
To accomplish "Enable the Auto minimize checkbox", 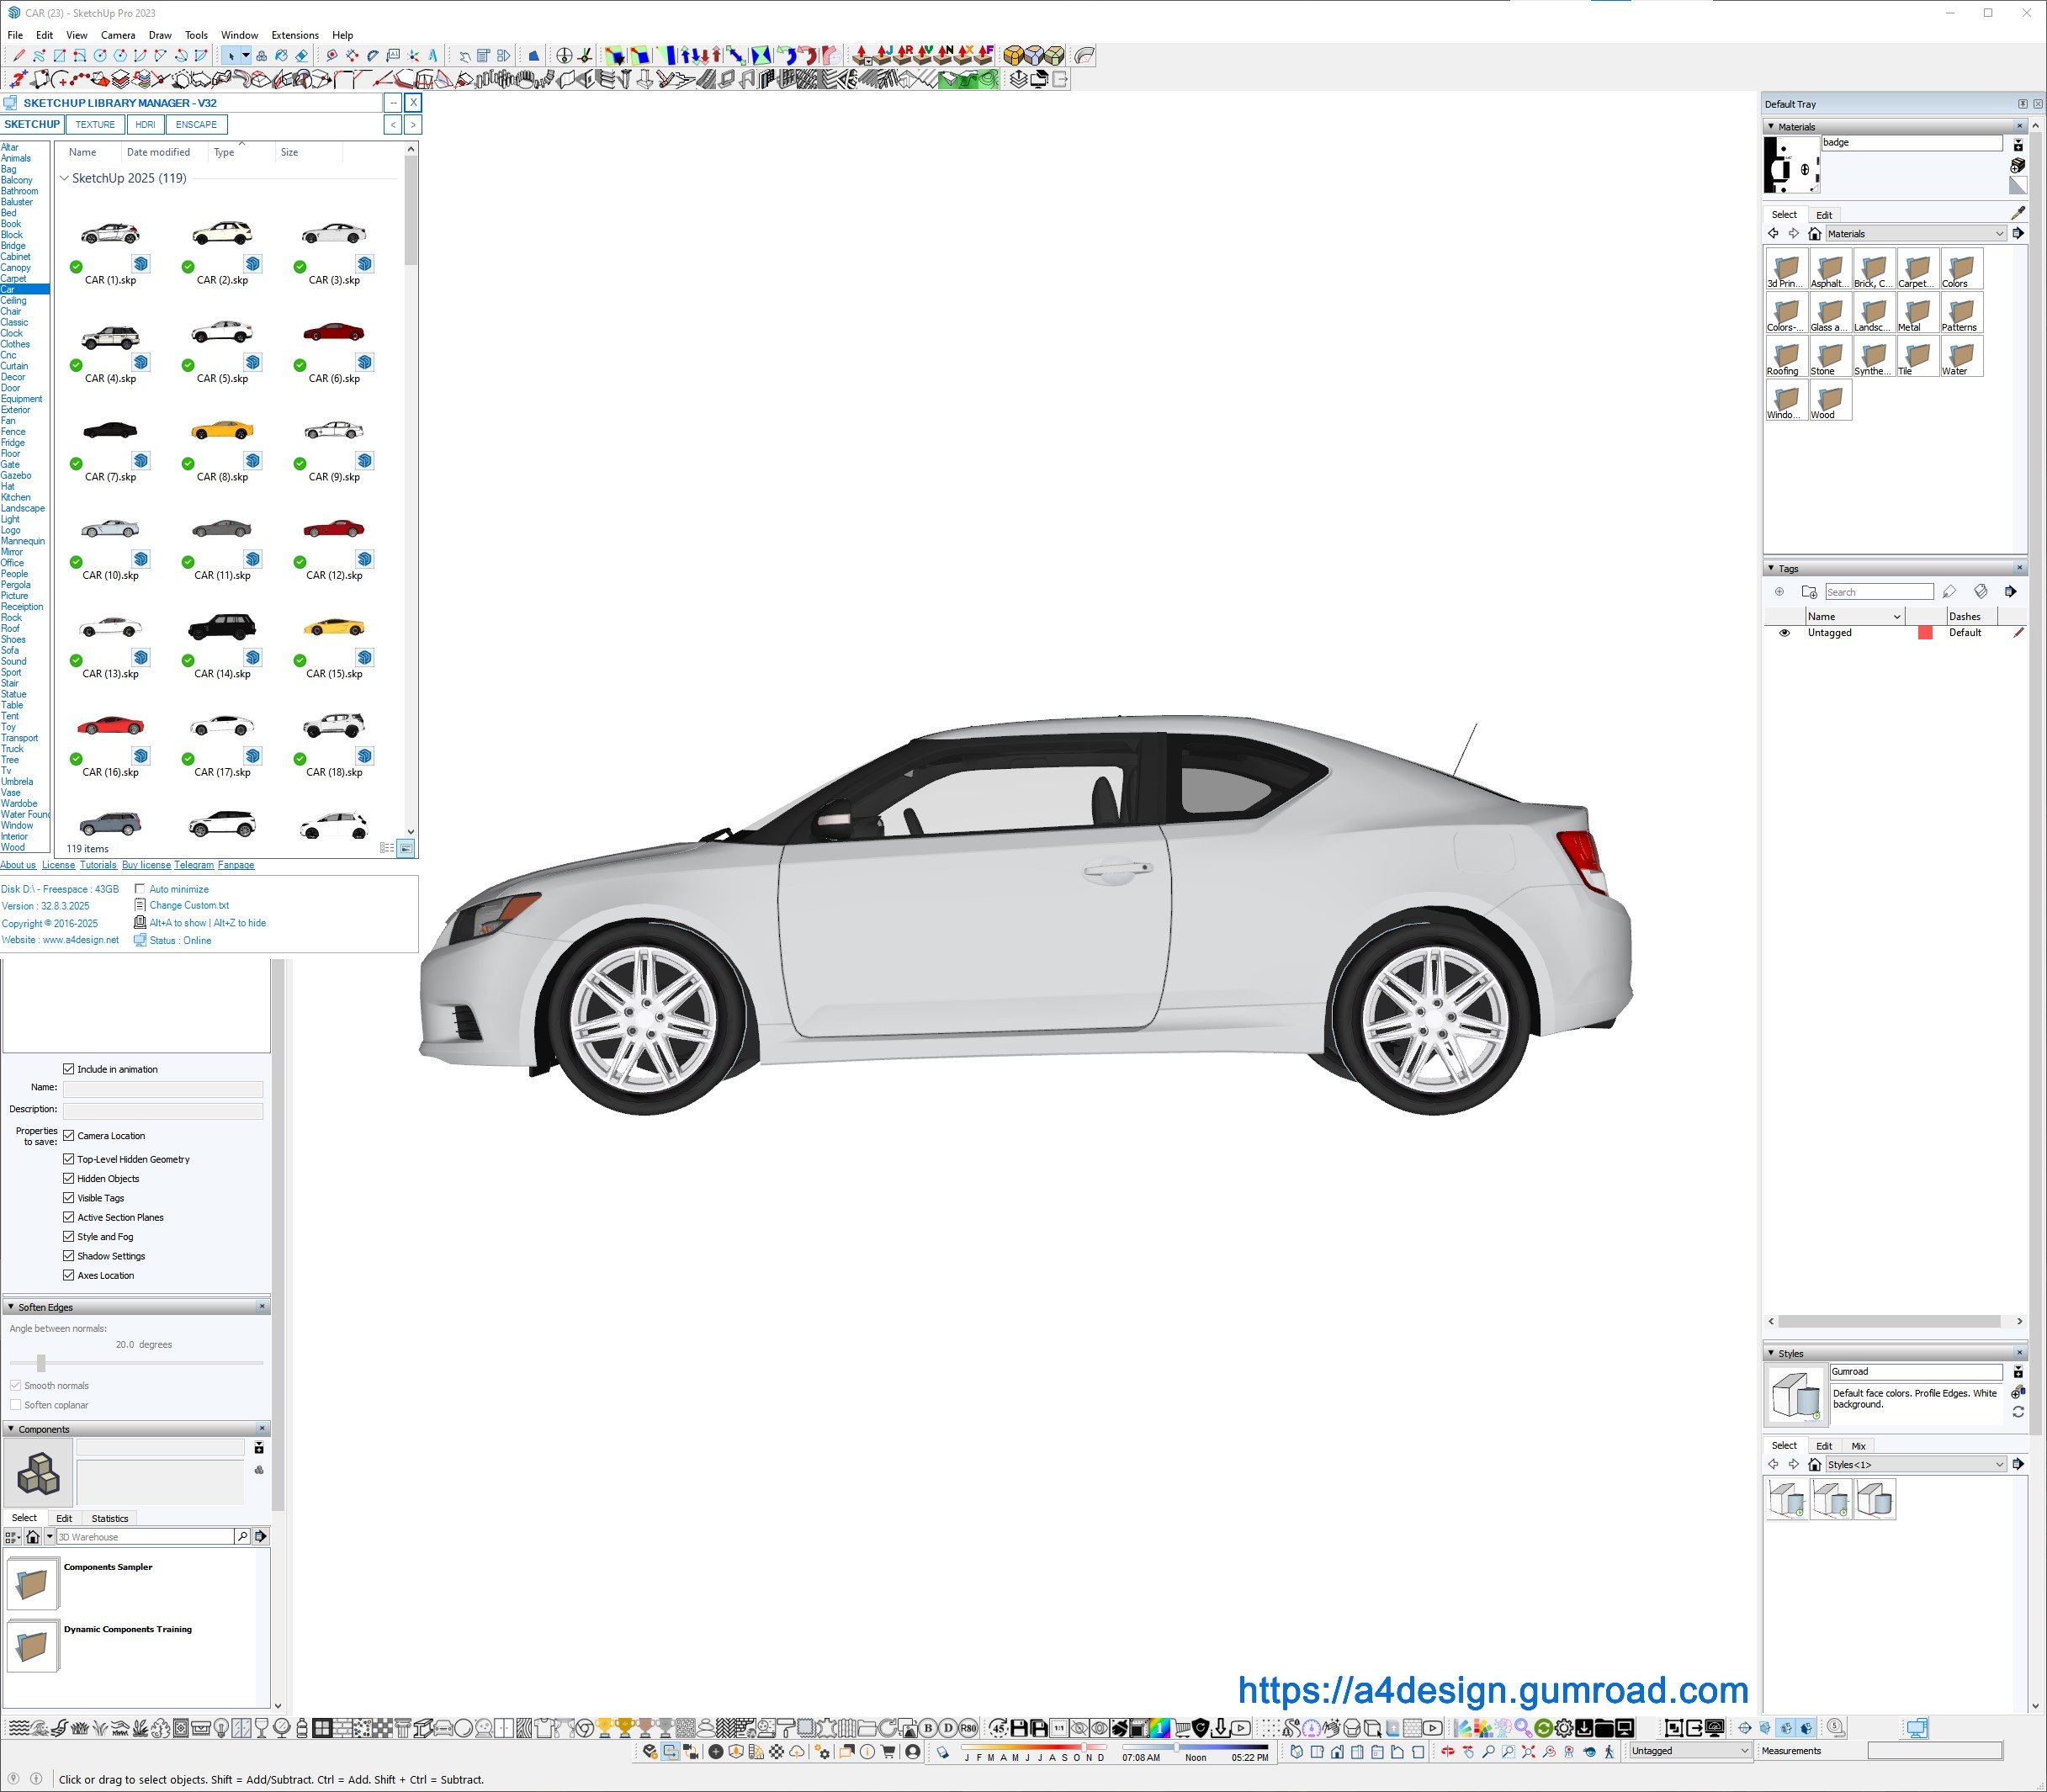I will click(x=140, y=889).
